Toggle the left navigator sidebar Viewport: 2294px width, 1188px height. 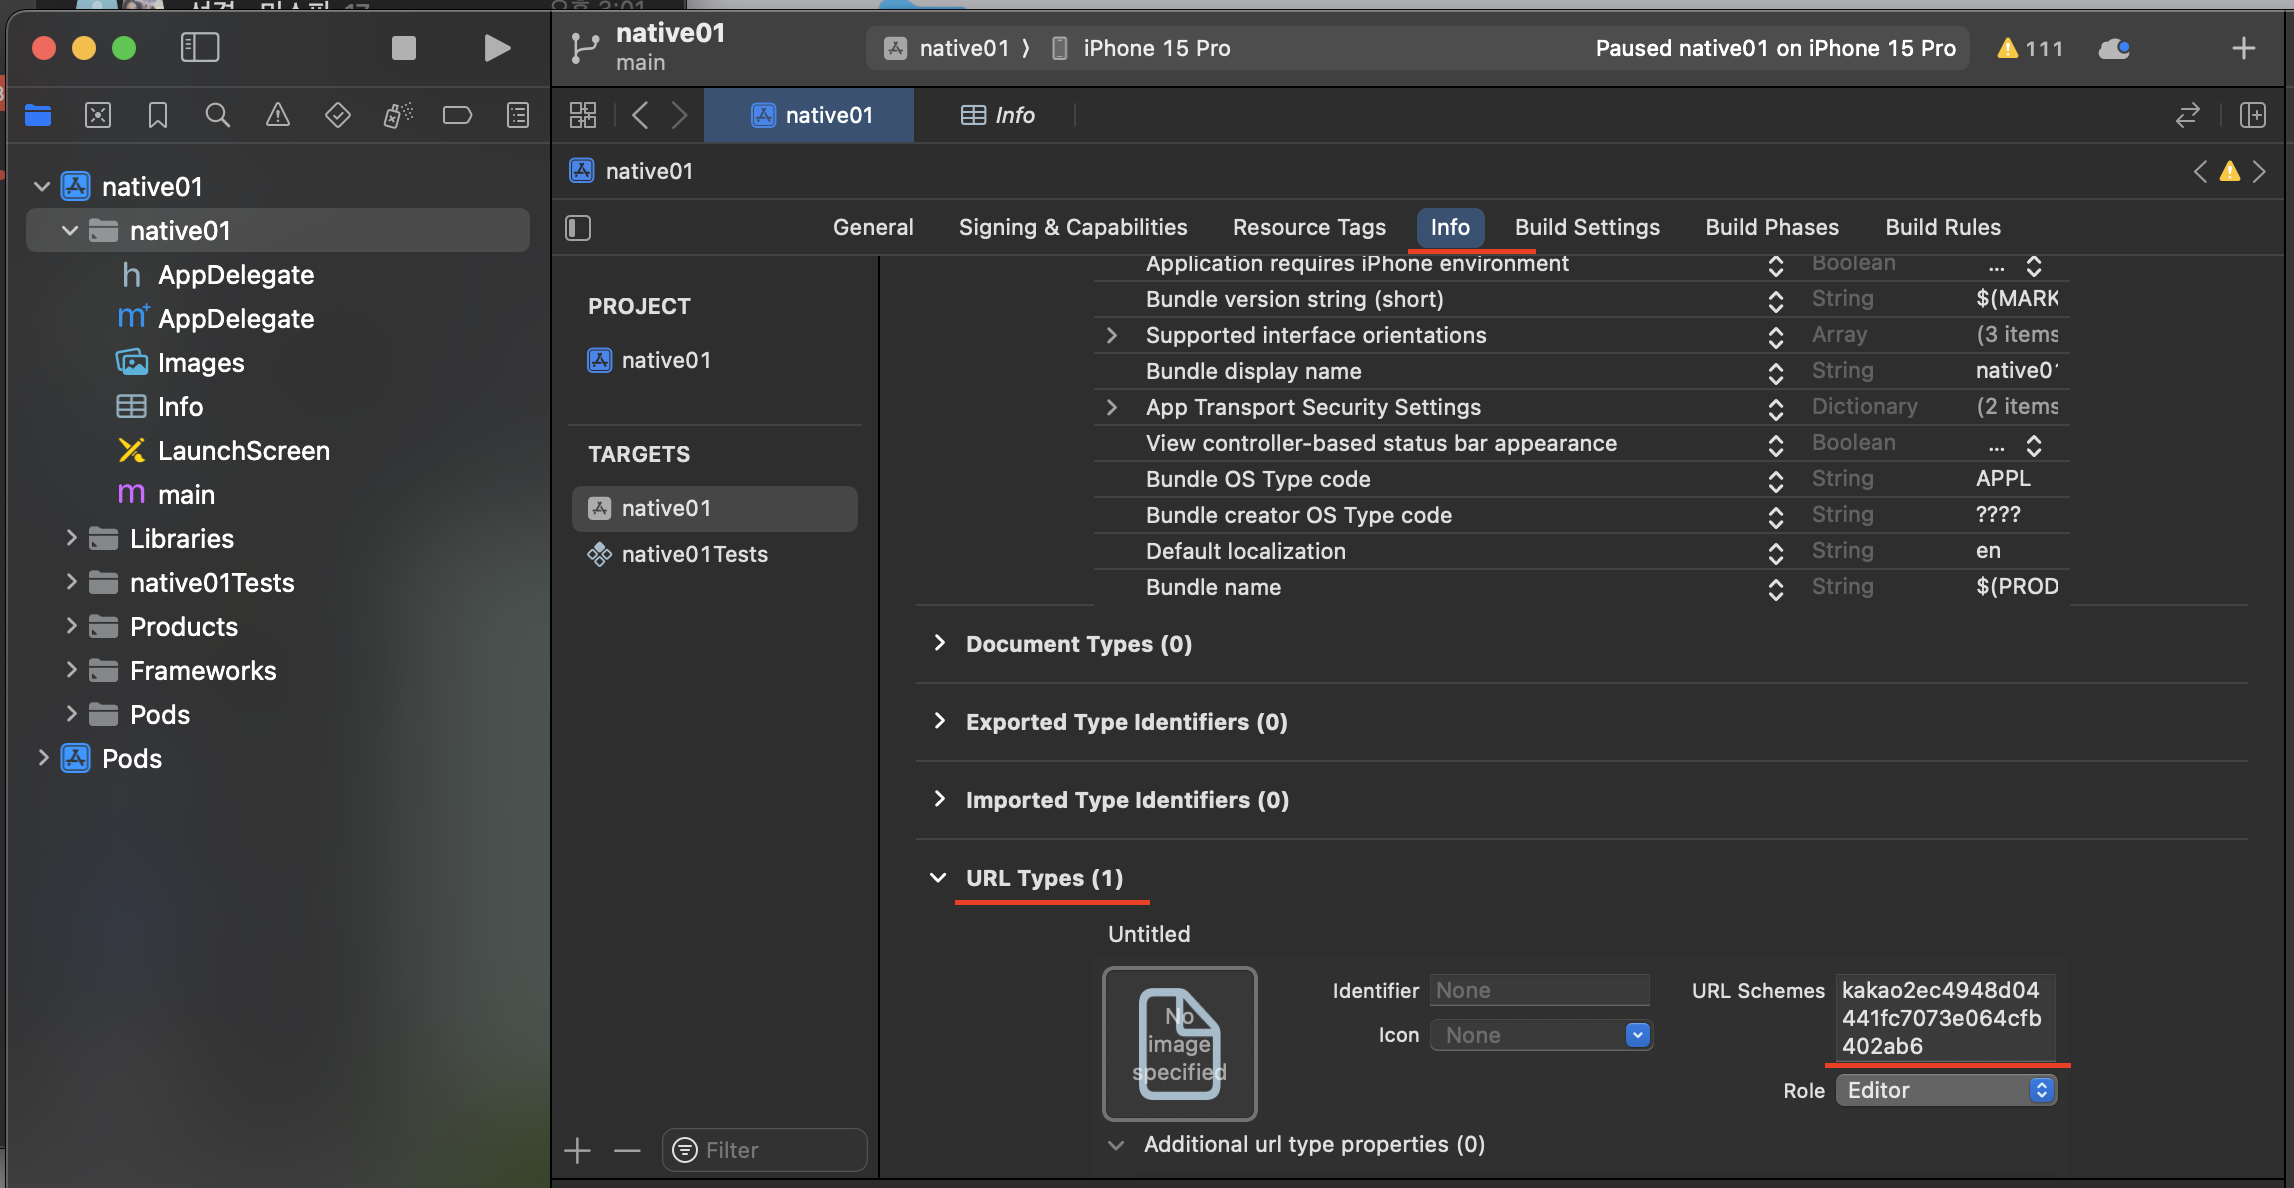(200, 48)
